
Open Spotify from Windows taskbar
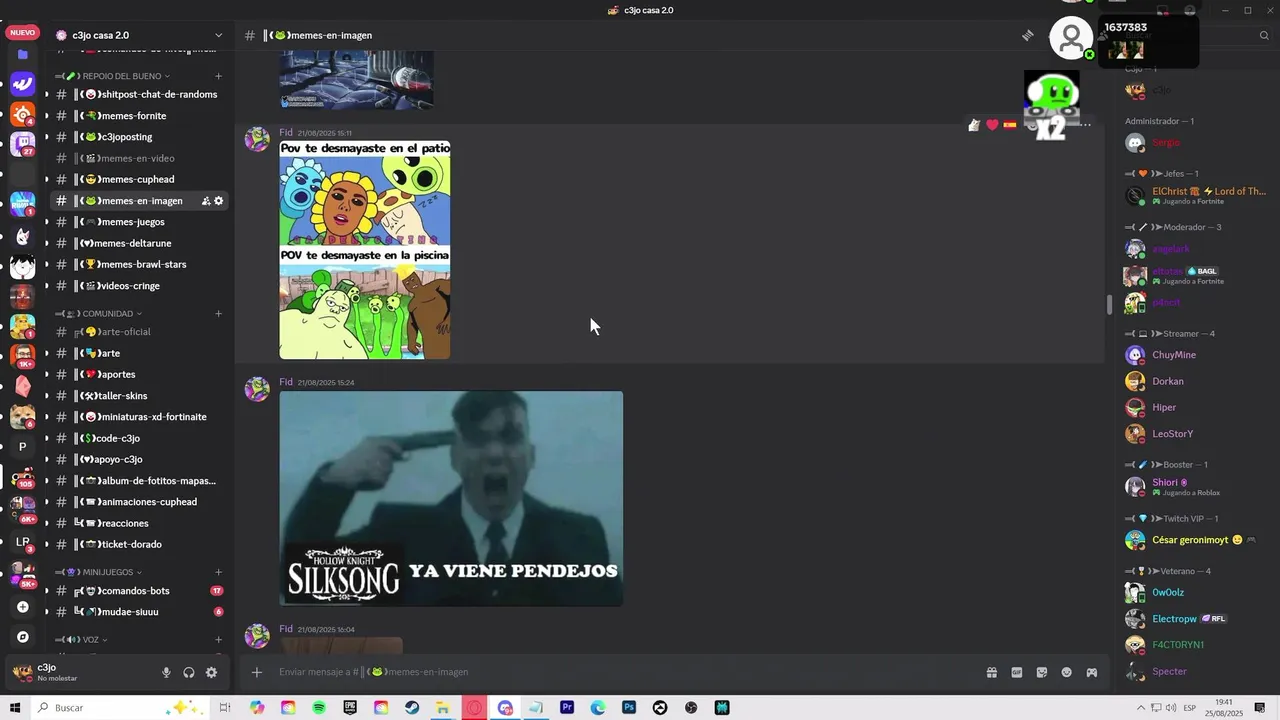(319, 708)
